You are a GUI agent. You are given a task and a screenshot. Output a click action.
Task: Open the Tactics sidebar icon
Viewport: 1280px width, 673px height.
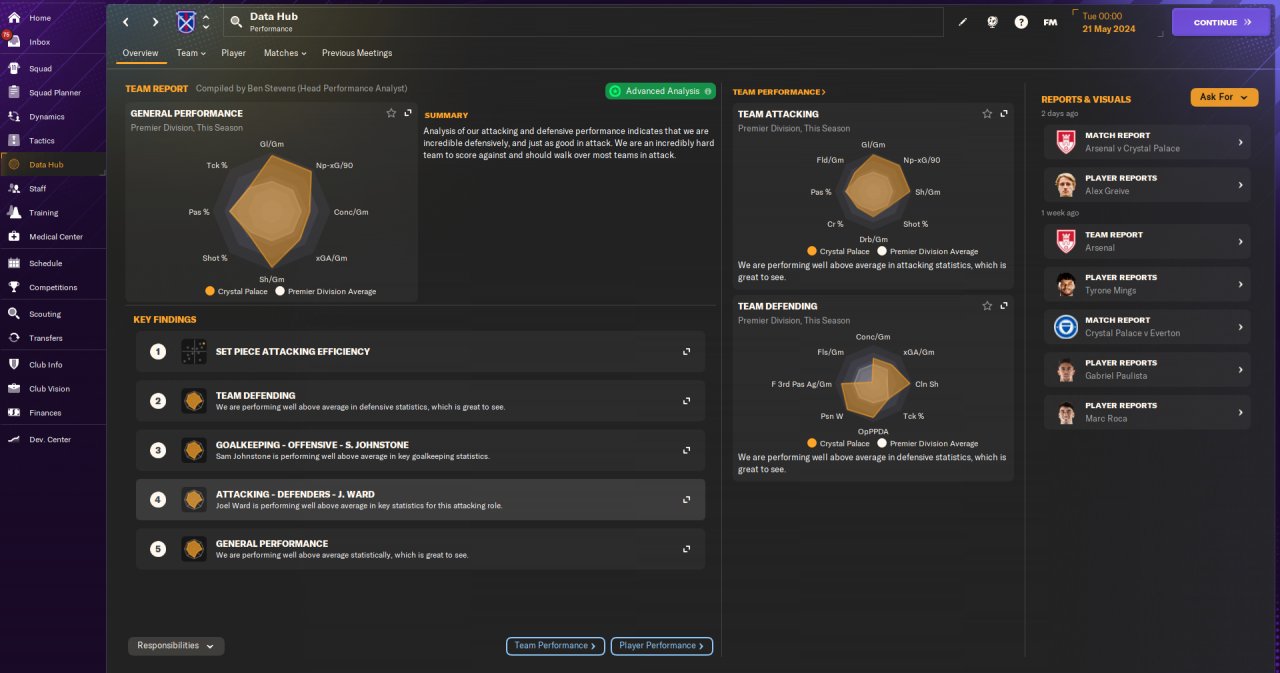click(14, 141)
